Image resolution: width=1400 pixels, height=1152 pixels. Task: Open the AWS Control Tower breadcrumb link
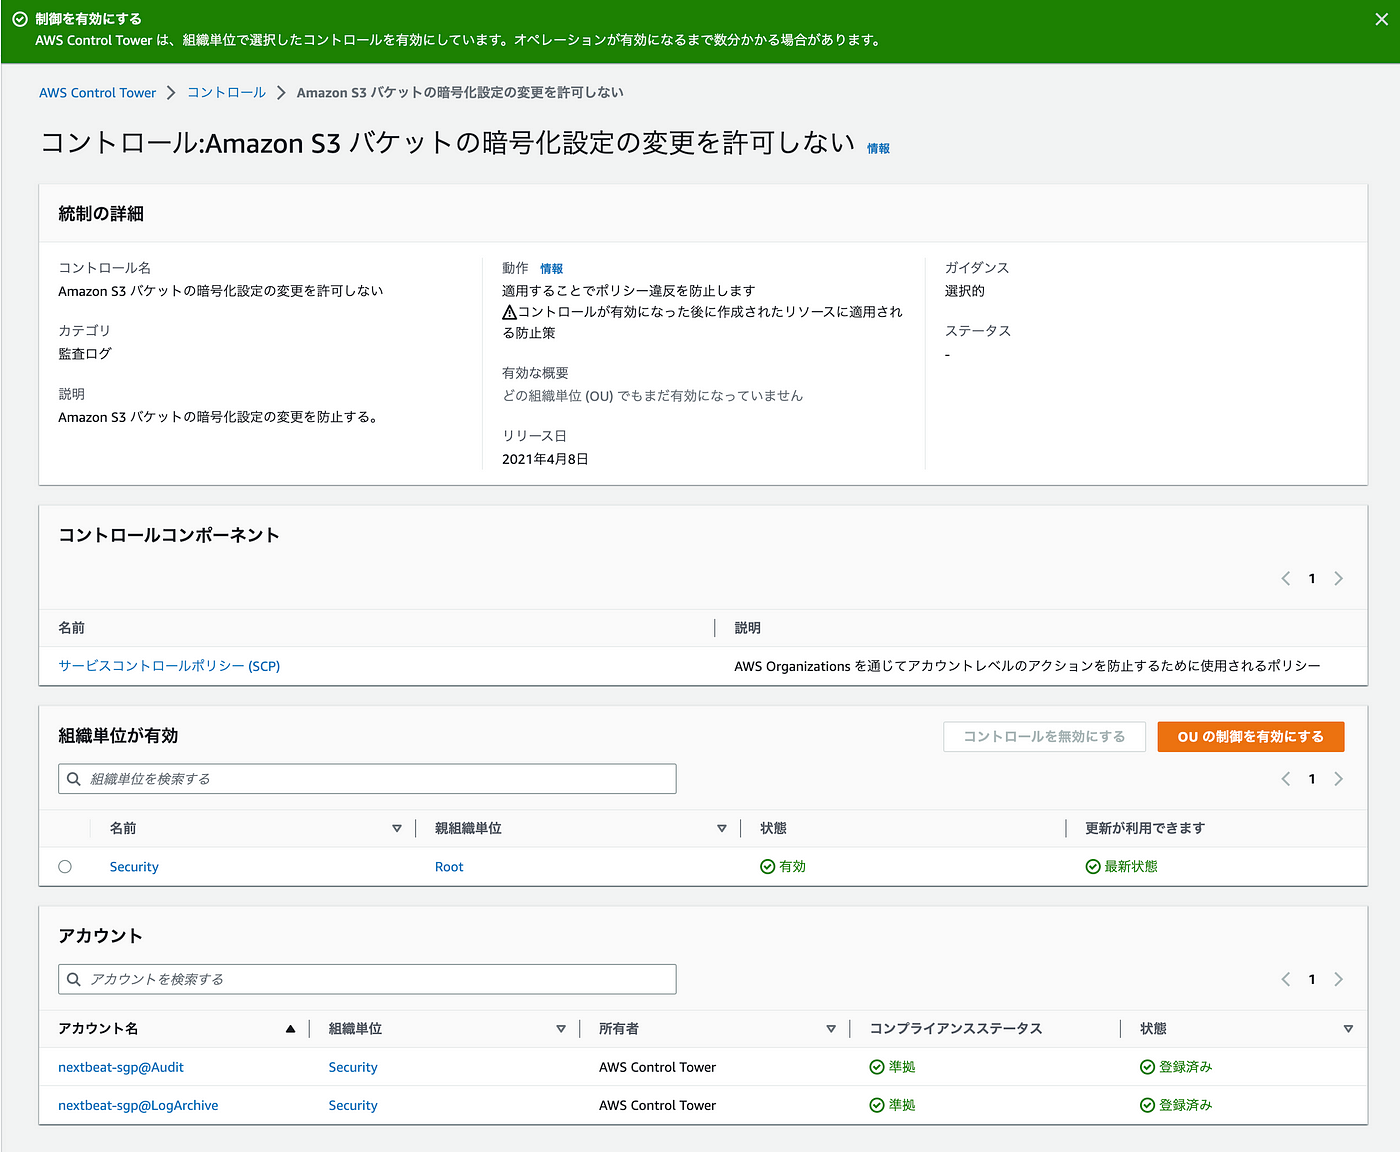[98, 93]
